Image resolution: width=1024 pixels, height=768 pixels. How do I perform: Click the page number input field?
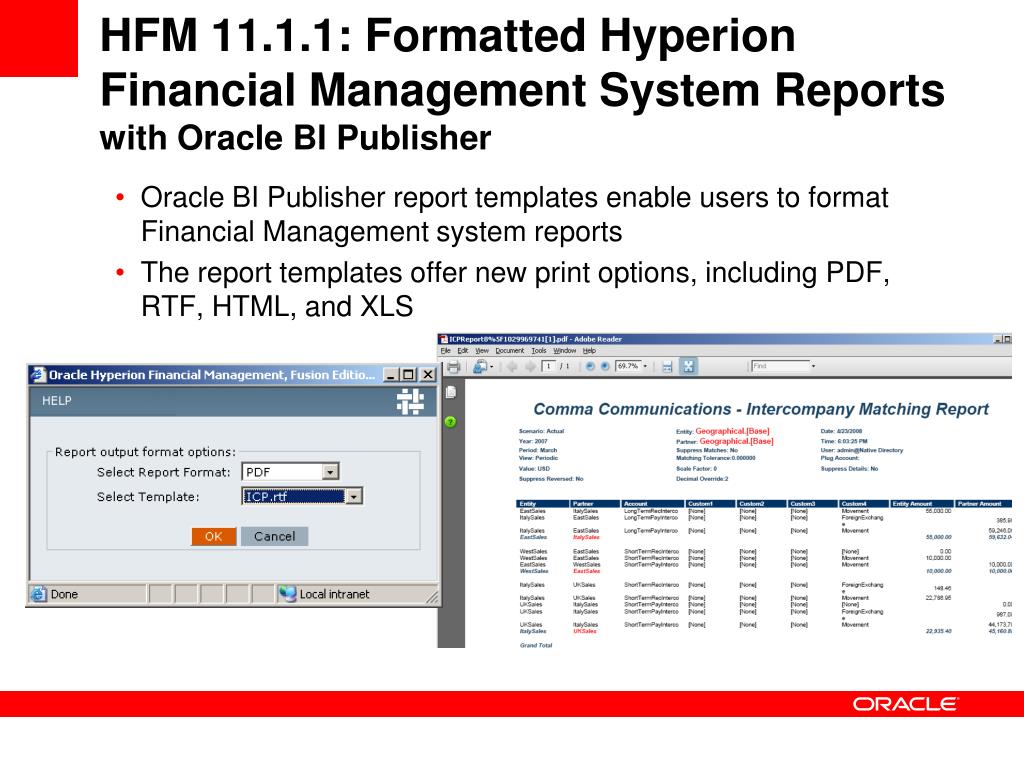[x=549, y=366]
